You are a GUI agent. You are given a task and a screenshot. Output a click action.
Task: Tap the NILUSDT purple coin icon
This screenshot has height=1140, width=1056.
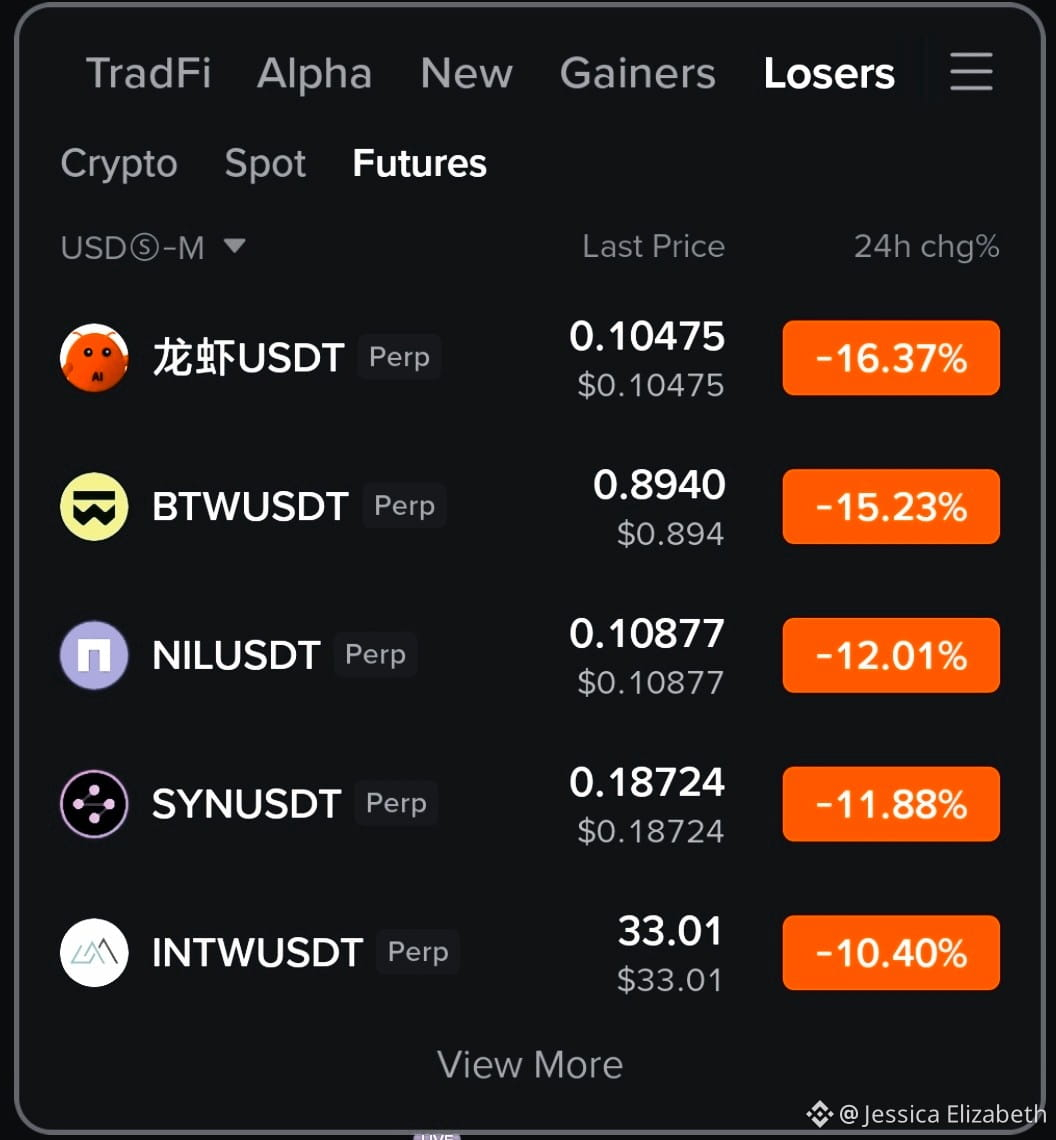point(94,655)
